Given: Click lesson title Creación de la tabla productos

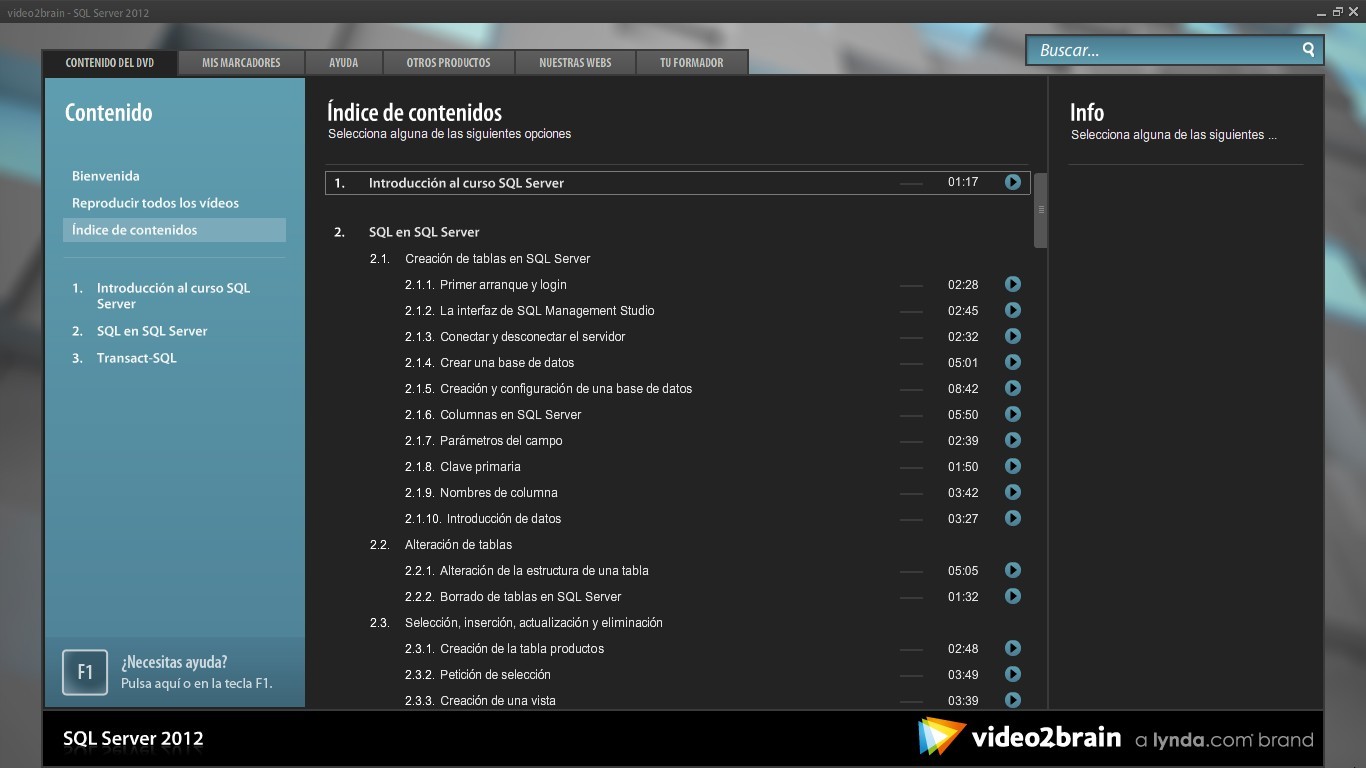Looking at the screenshot, I should point(522,648).
